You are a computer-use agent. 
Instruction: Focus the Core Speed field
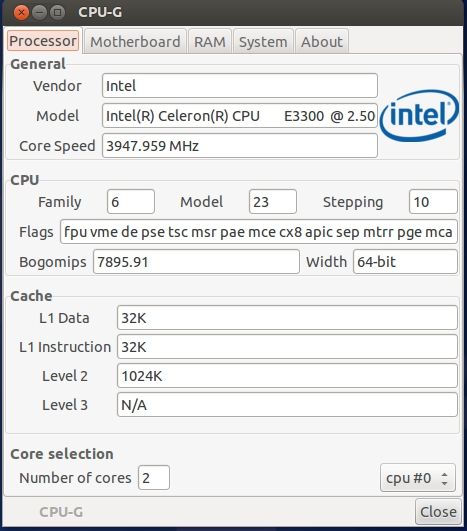coord(240,146)
